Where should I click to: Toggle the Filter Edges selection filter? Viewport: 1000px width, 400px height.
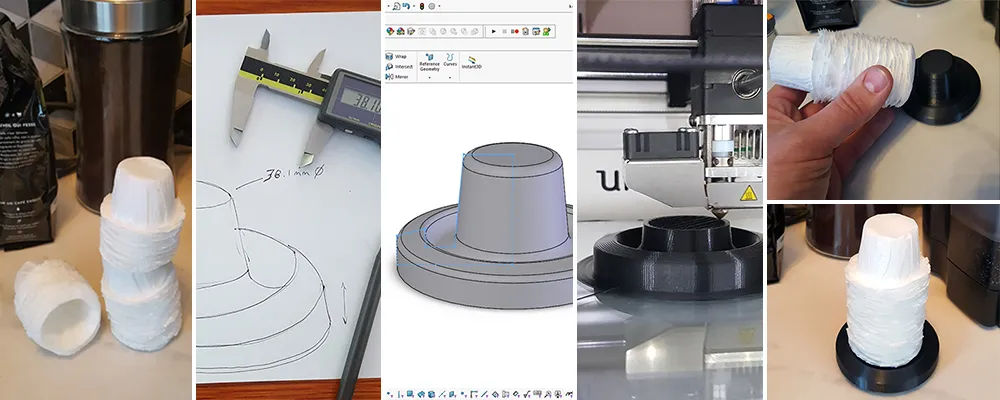[x=399, y=394]
